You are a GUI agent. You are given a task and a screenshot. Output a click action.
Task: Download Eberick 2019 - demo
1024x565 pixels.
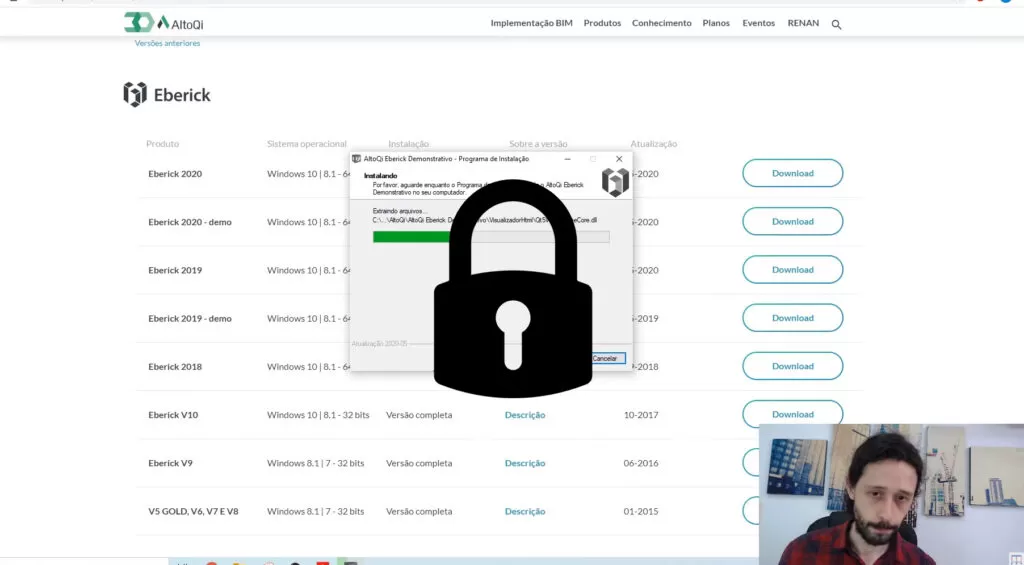pyautogui.click(x=792, y=318)
